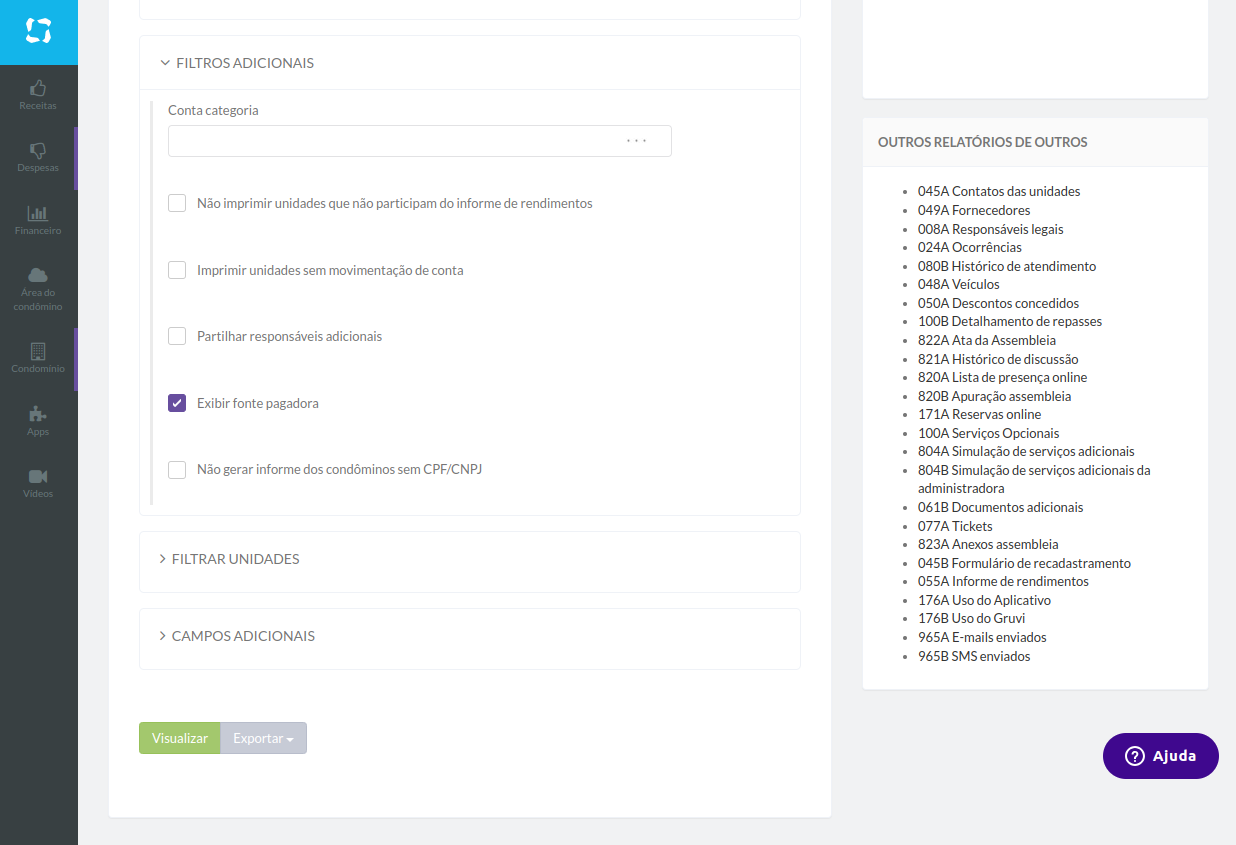Click the app logo icon at top of sidebar

(38, 31)
